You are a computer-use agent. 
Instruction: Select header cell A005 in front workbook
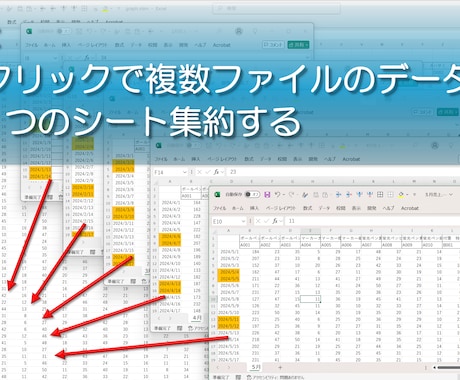click(x=330, y=245)
